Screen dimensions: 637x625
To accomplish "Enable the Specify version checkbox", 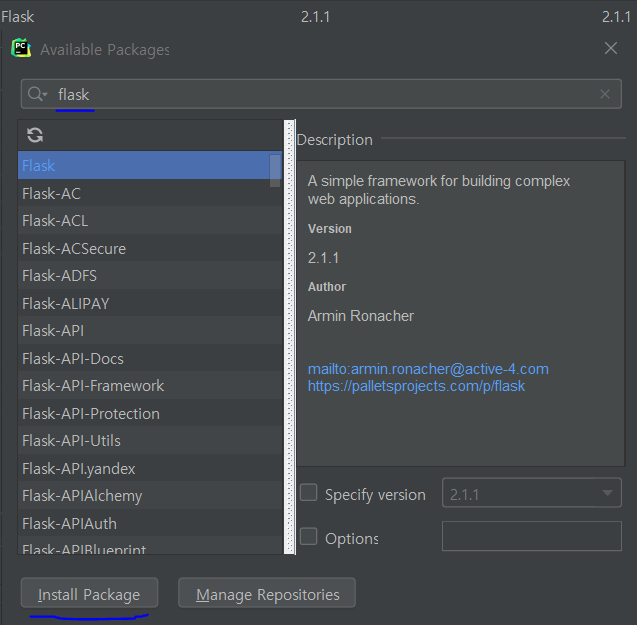I will click(x=308, y=493).
